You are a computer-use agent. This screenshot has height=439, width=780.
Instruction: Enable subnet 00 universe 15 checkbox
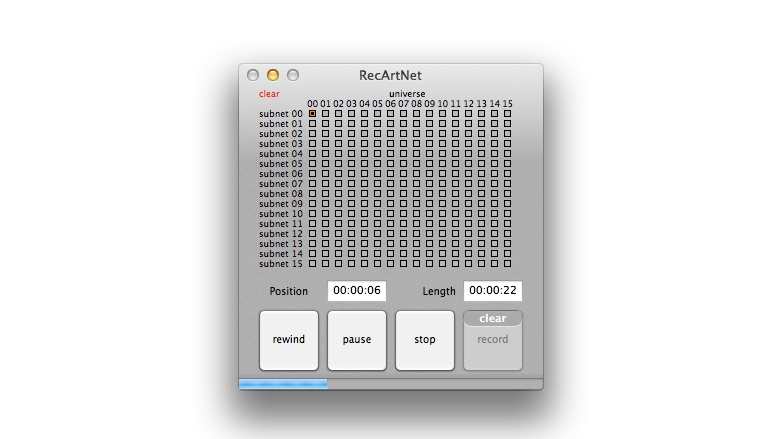tap(507, 114)
